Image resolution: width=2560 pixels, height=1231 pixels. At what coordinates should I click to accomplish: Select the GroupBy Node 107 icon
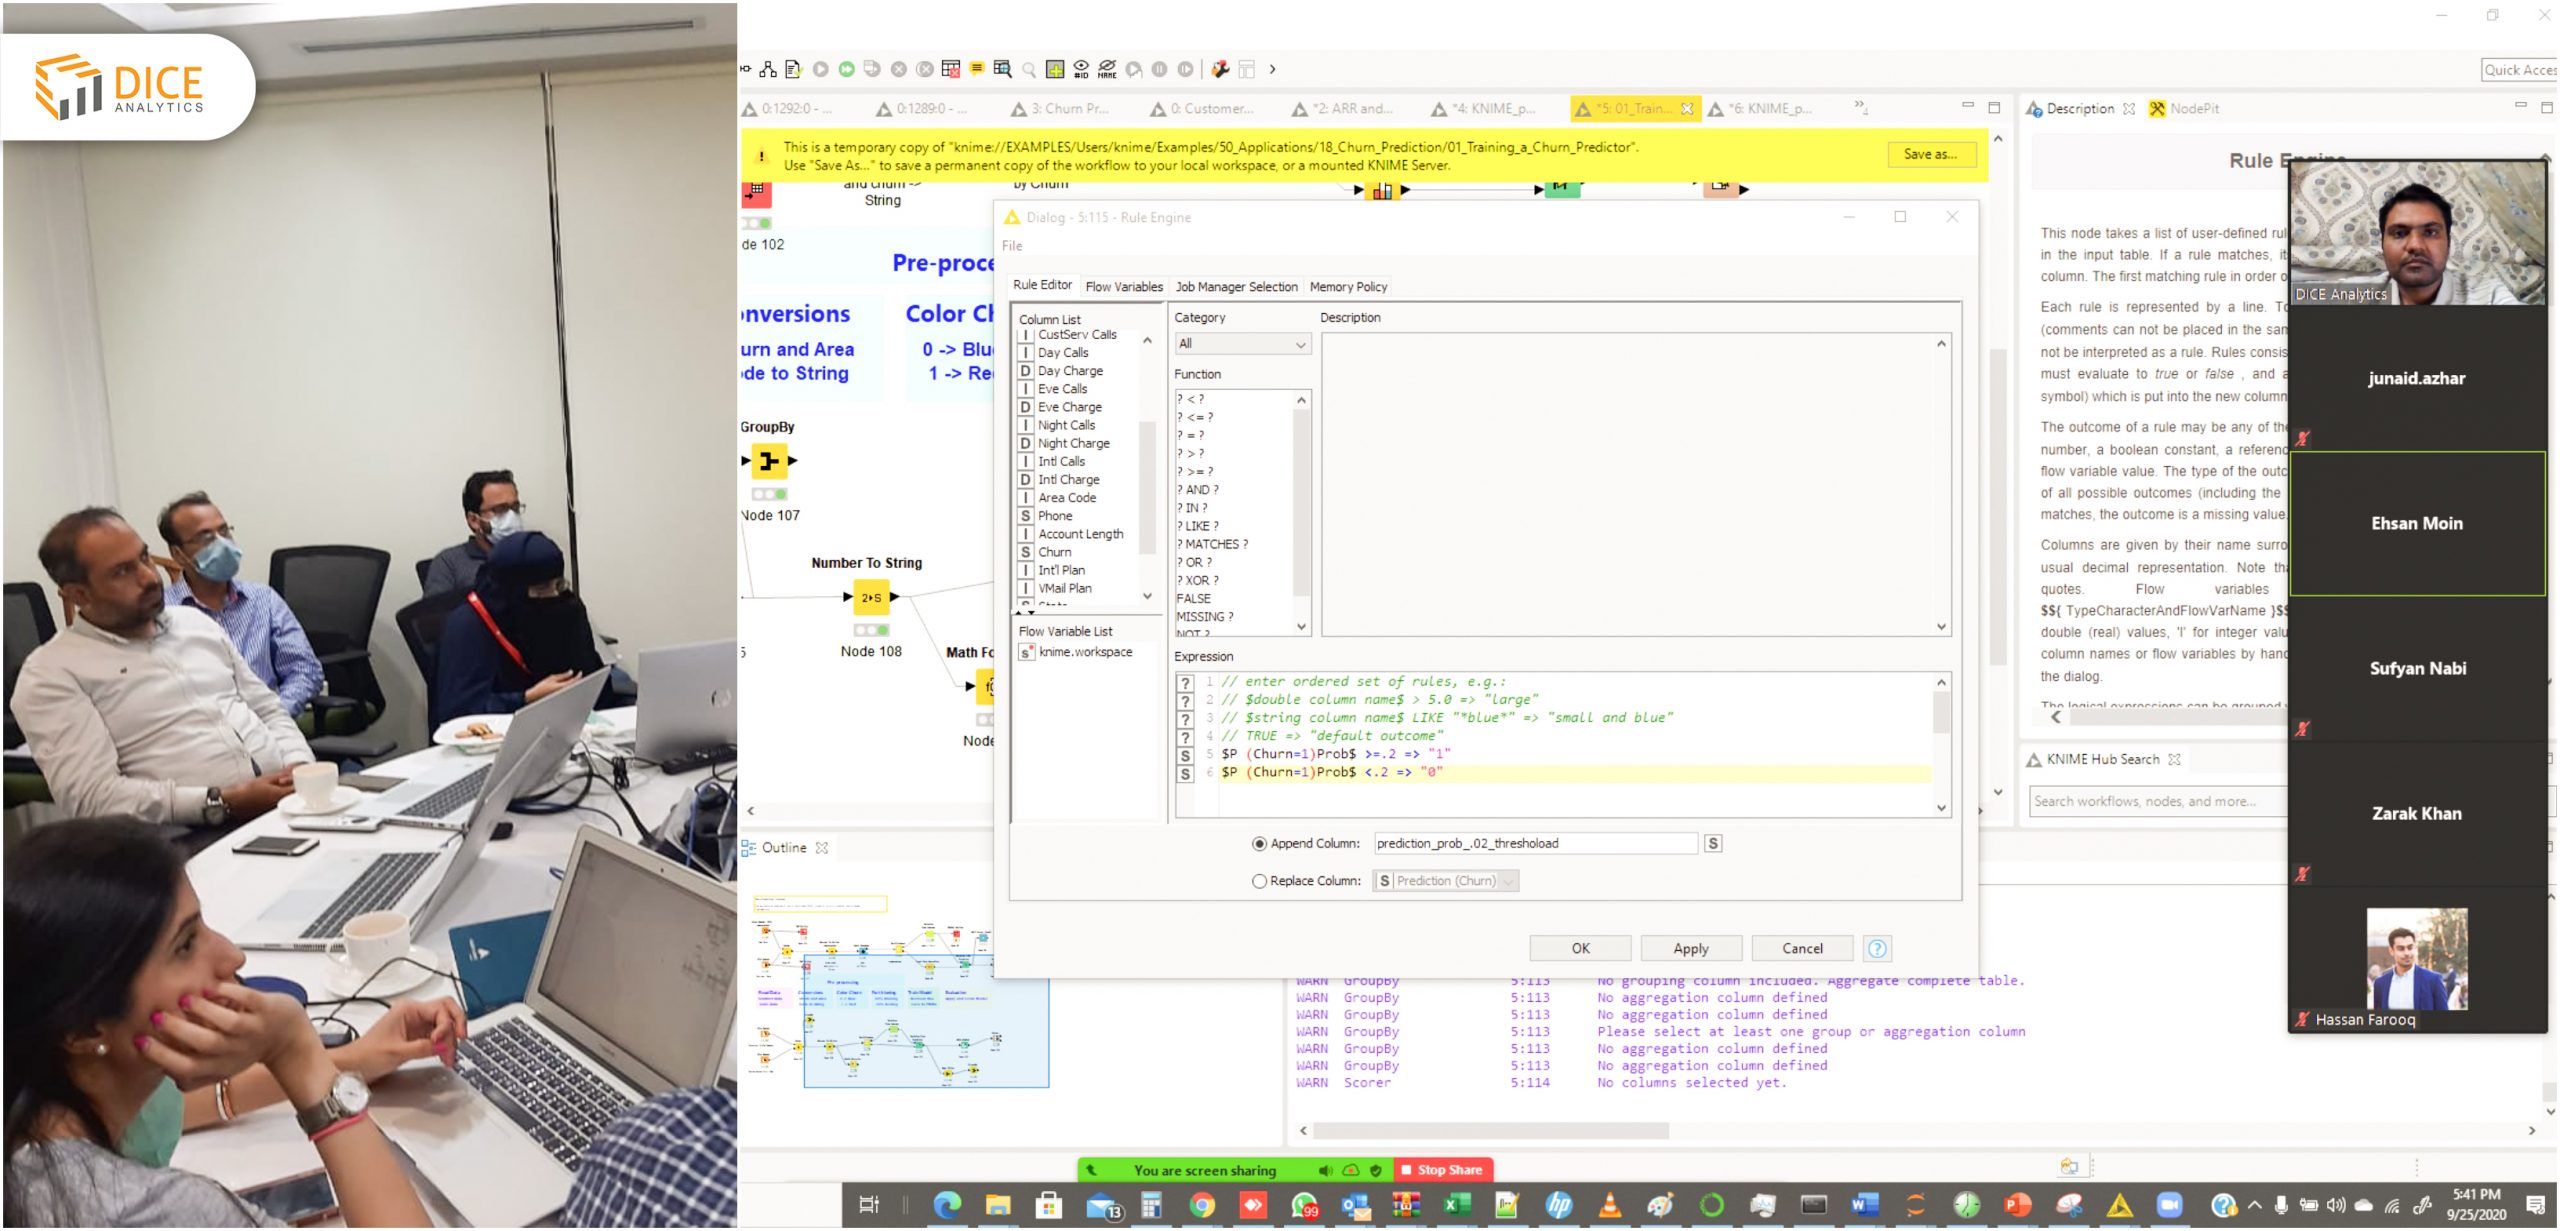click(769, 461)
